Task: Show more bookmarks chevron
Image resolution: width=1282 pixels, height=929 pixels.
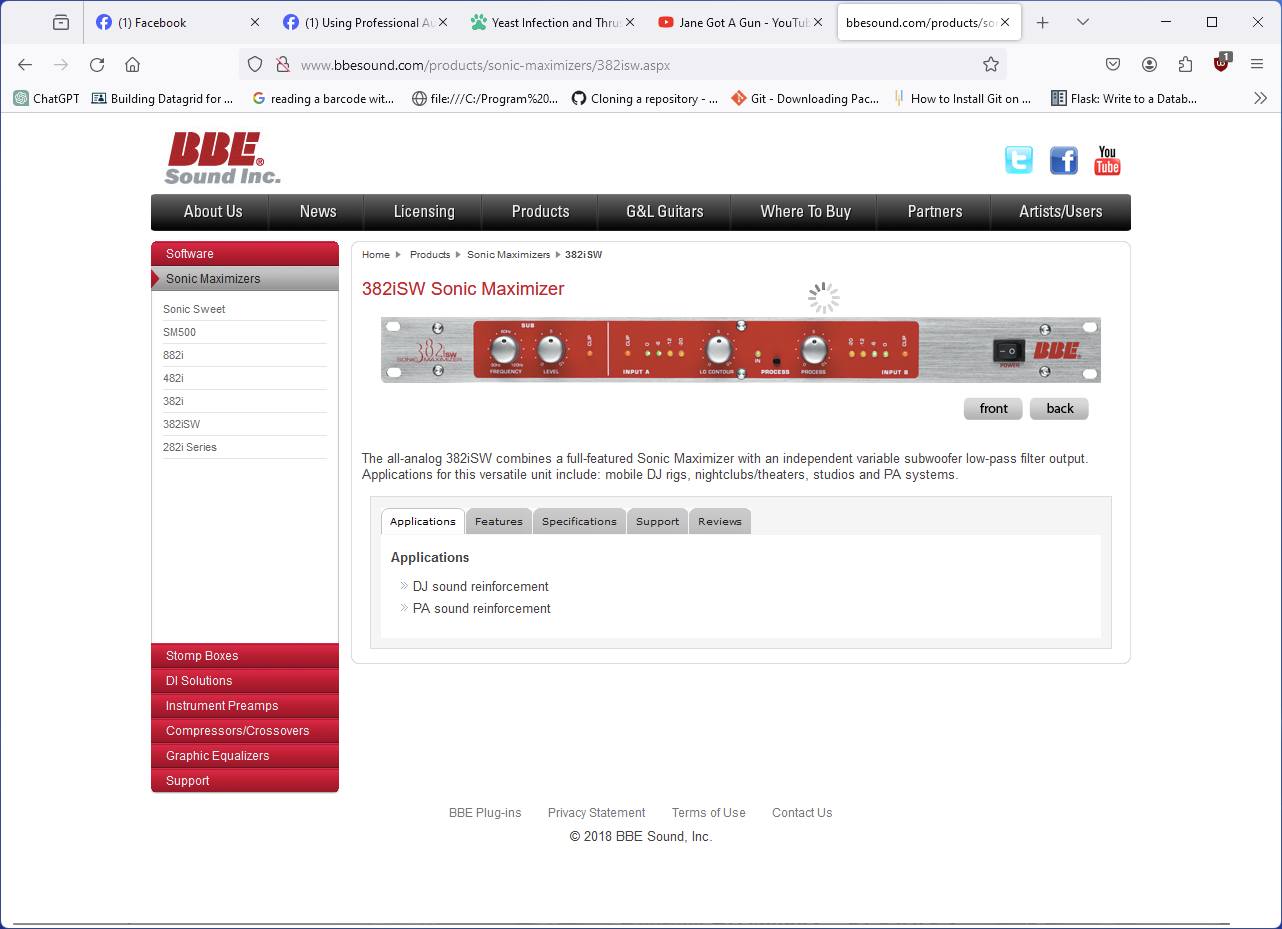Action: click(1260, 98)
